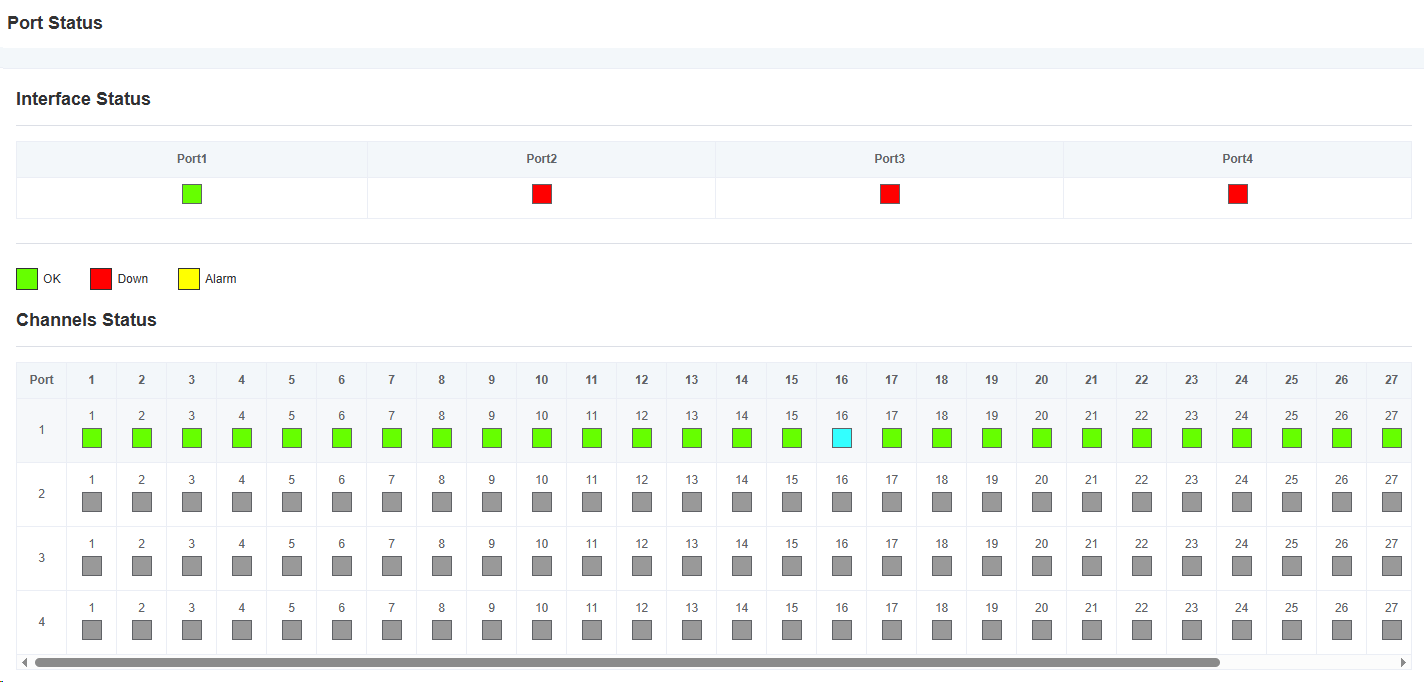1424x682 pixels.
Task: Click the scrollbar right arrow
Action: [x=1404, y=662]
